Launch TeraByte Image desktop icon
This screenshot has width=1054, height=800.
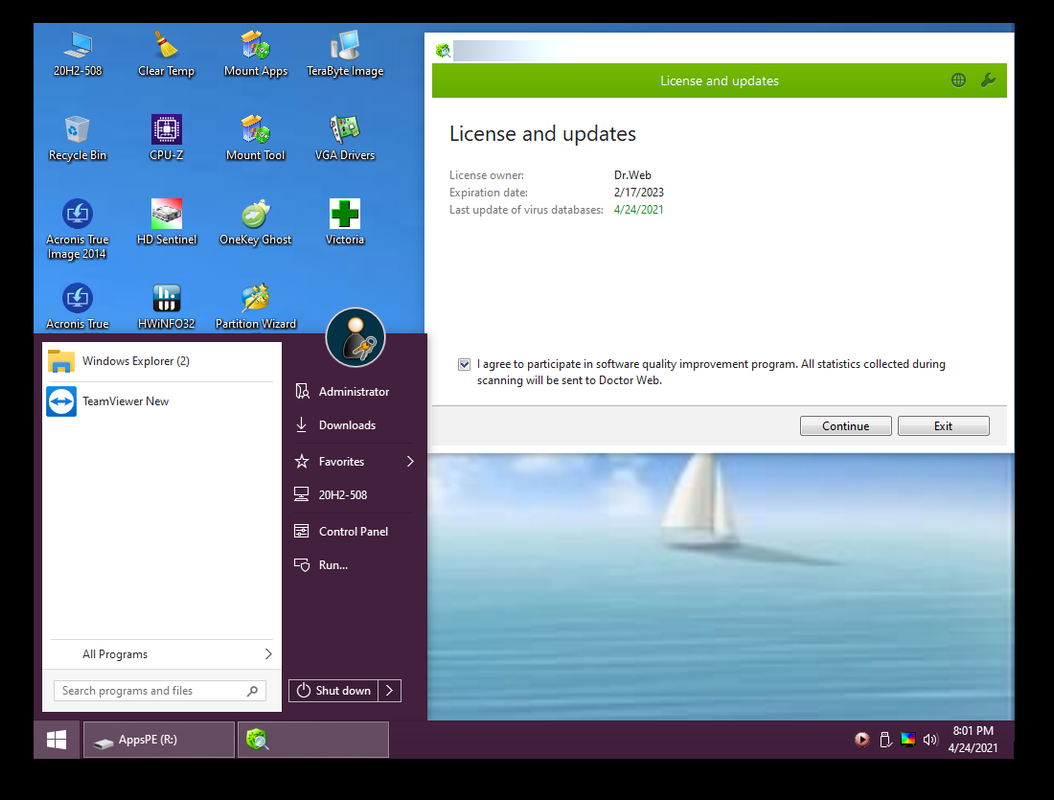coord(345,54)
